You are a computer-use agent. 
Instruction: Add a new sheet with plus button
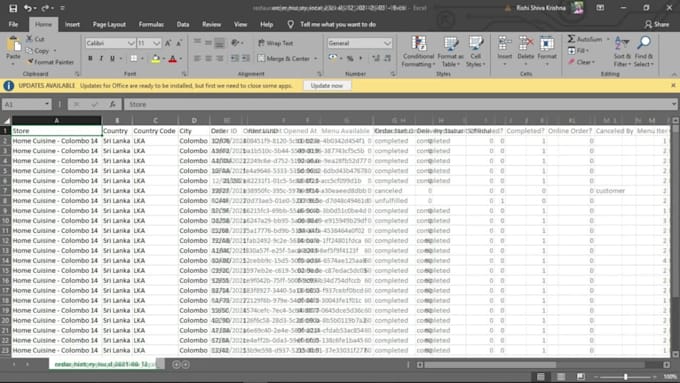176,364
